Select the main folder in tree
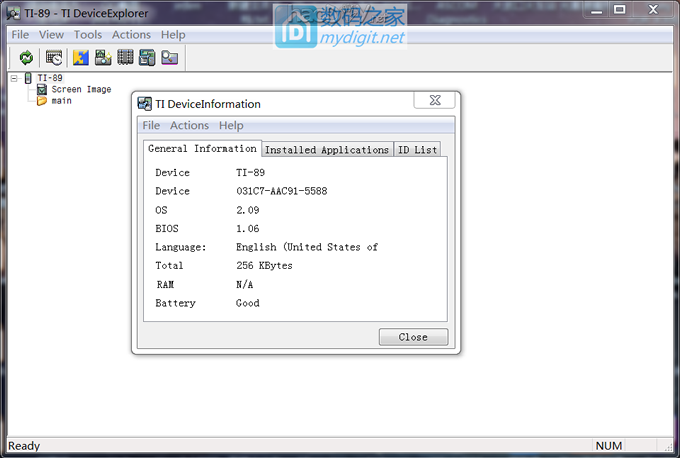680x458 pixels. click(x=61, y=100)
